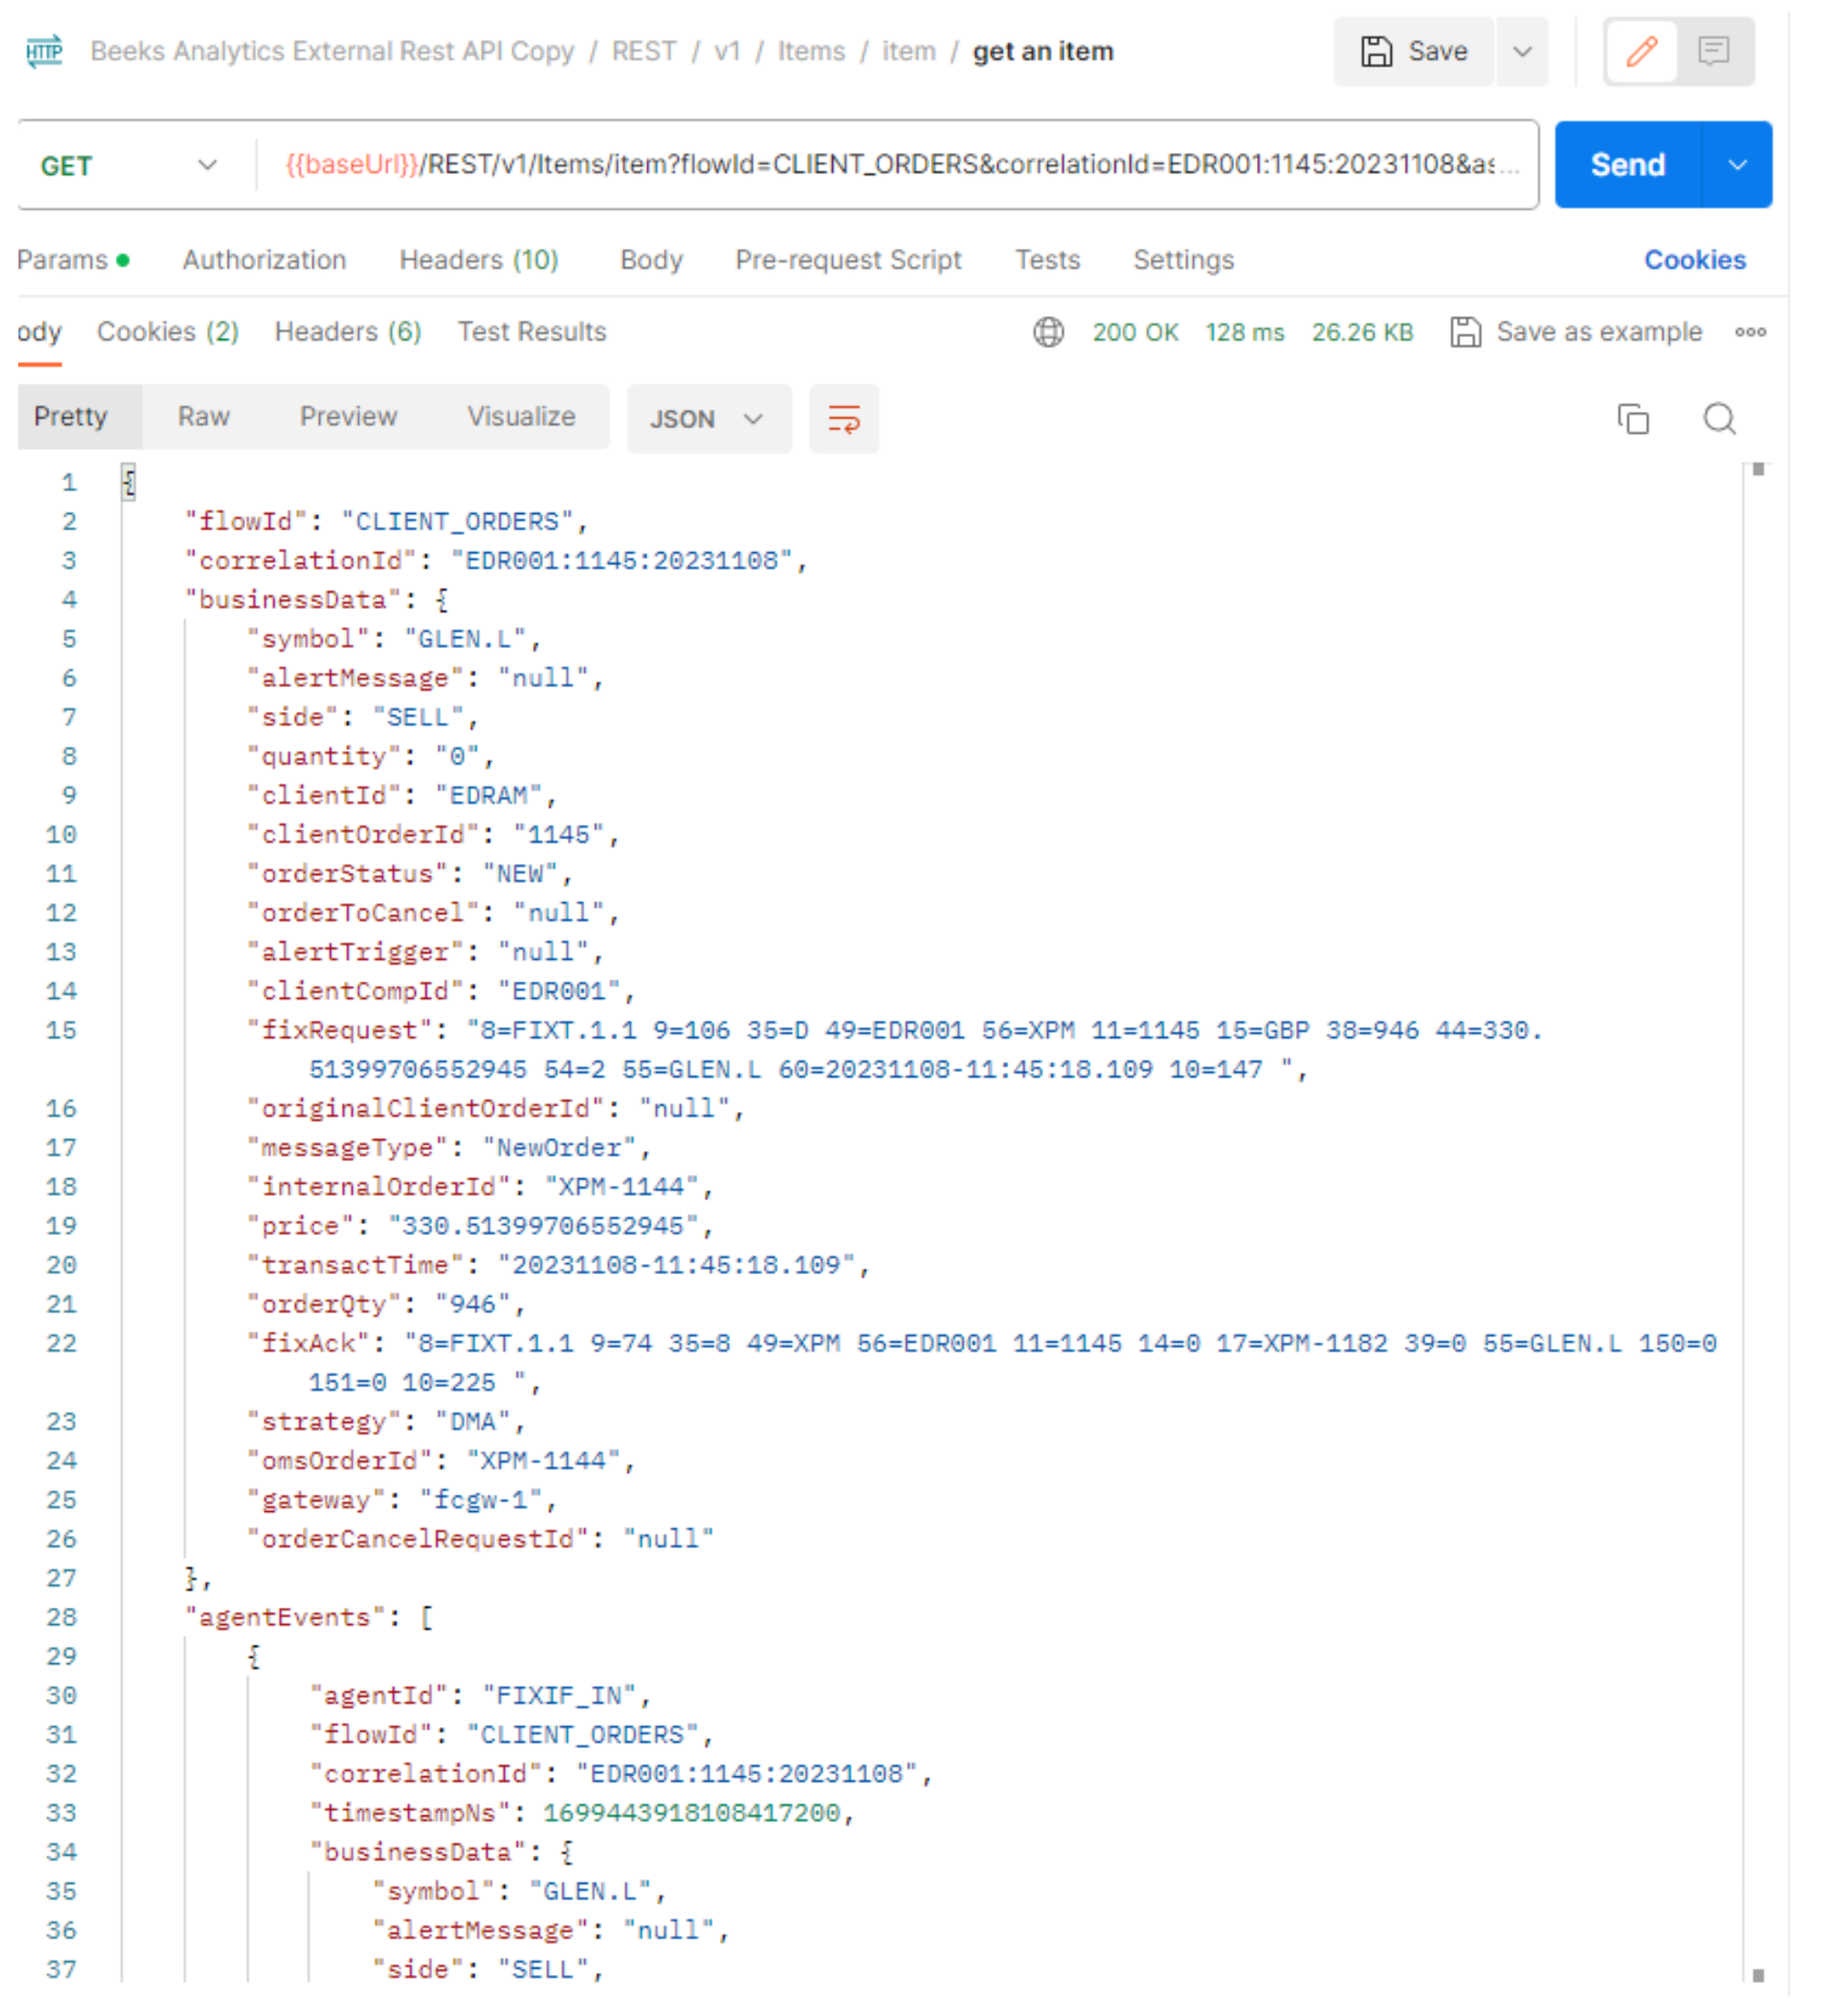Open the request Body tab
1823x2016 pixels.
pyautogui.click(x=651, y=260)
